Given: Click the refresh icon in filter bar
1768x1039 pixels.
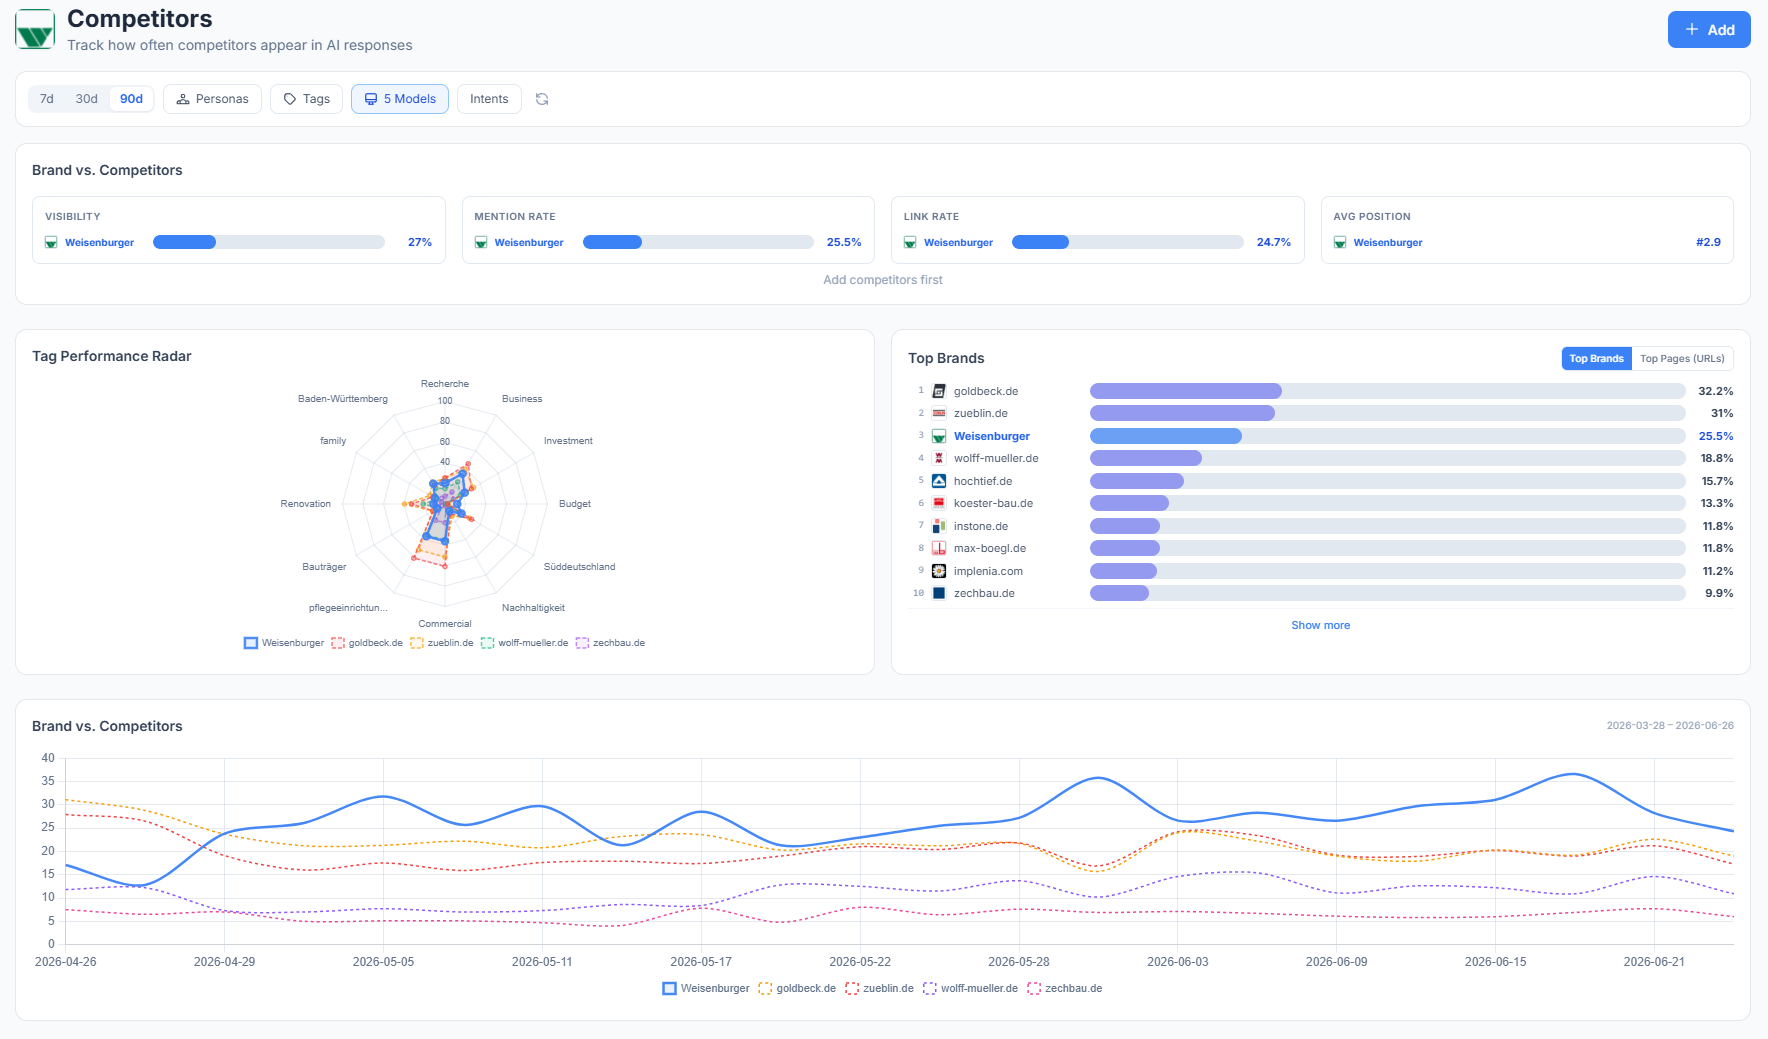Looking at the screenshot, I should (x=542, y=99).
